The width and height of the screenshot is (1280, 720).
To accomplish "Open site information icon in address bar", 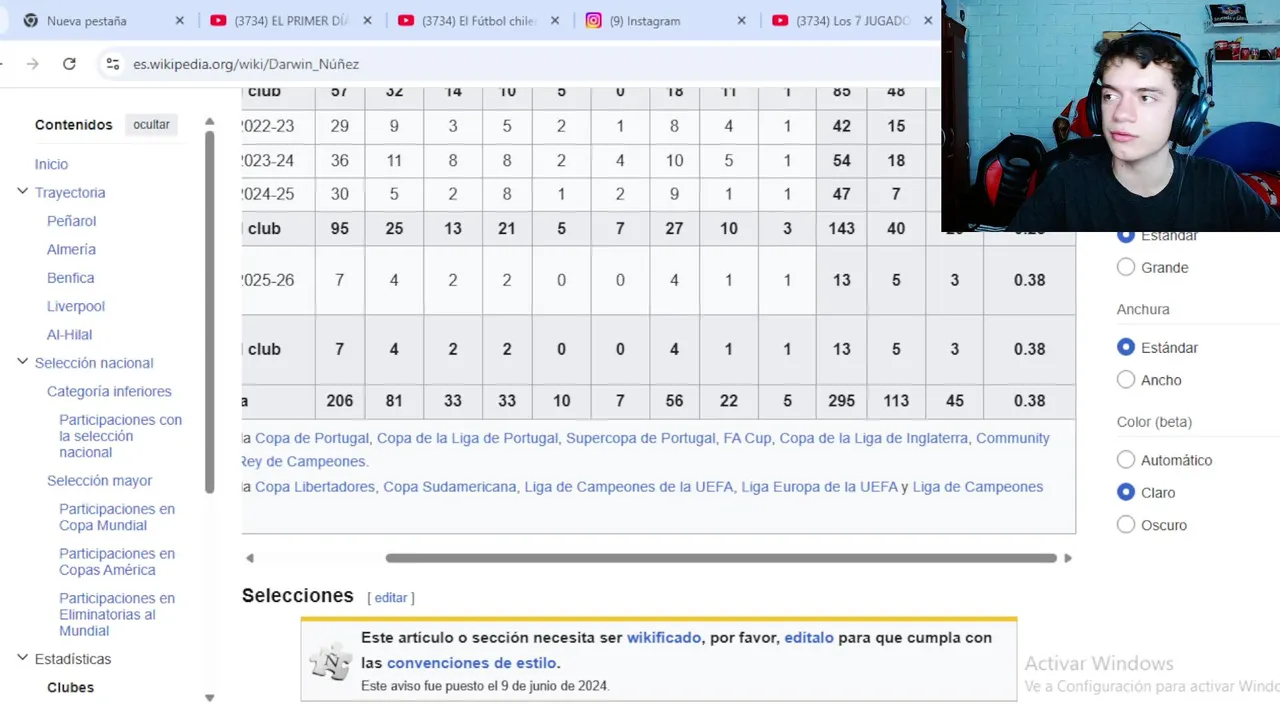I will click(x=113, y=64).
